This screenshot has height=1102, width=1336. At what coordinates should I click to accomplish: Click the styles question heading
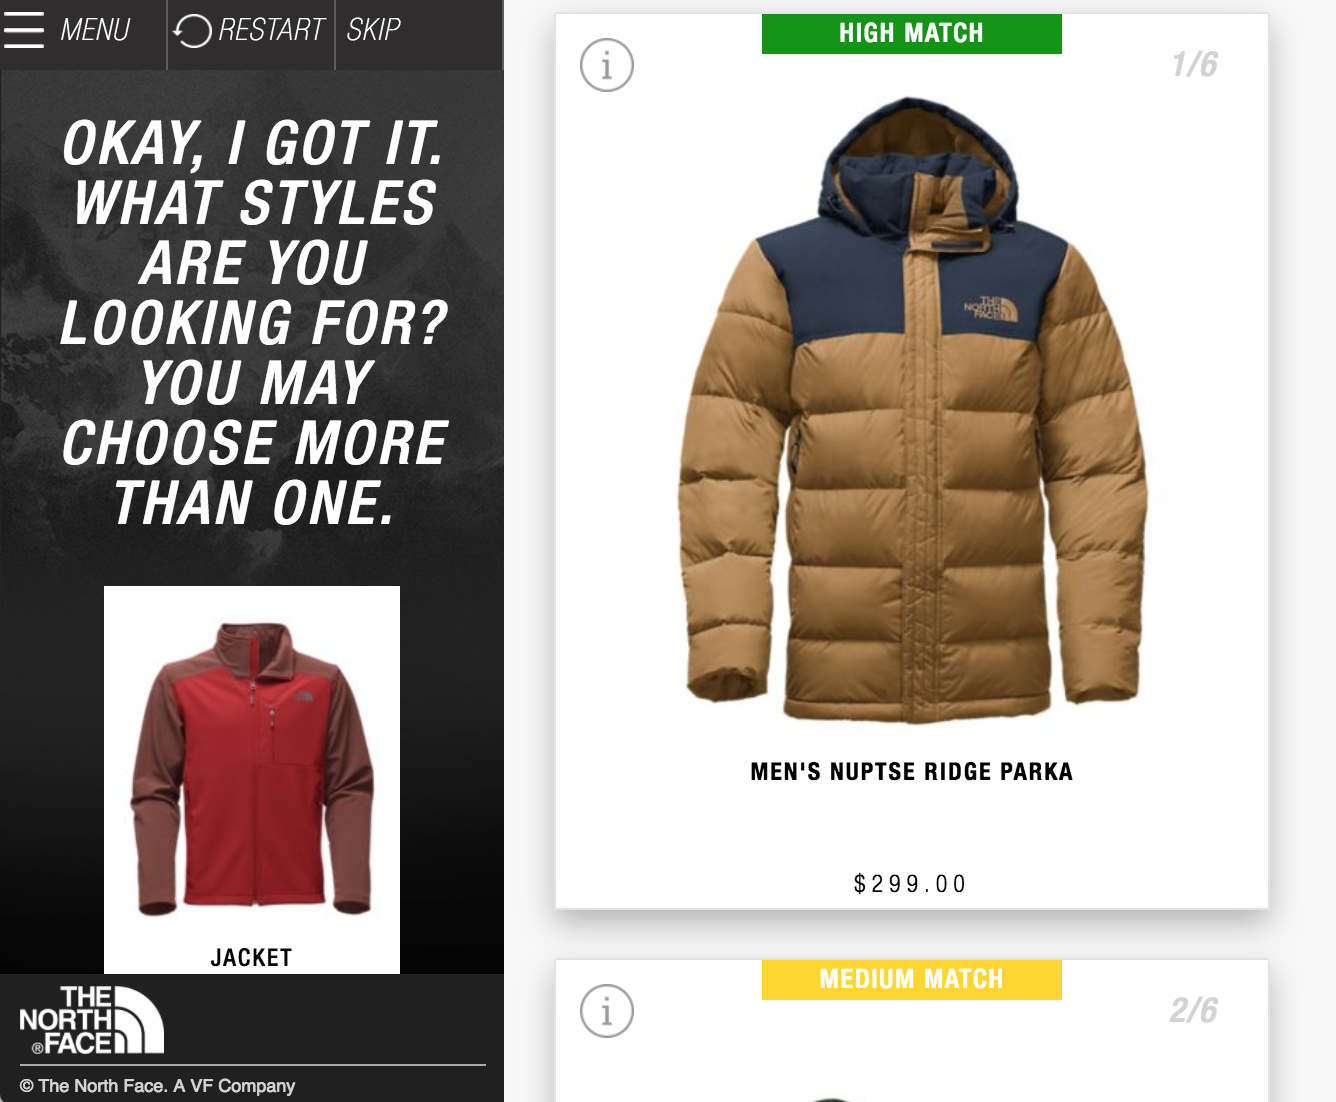[253, 323]
